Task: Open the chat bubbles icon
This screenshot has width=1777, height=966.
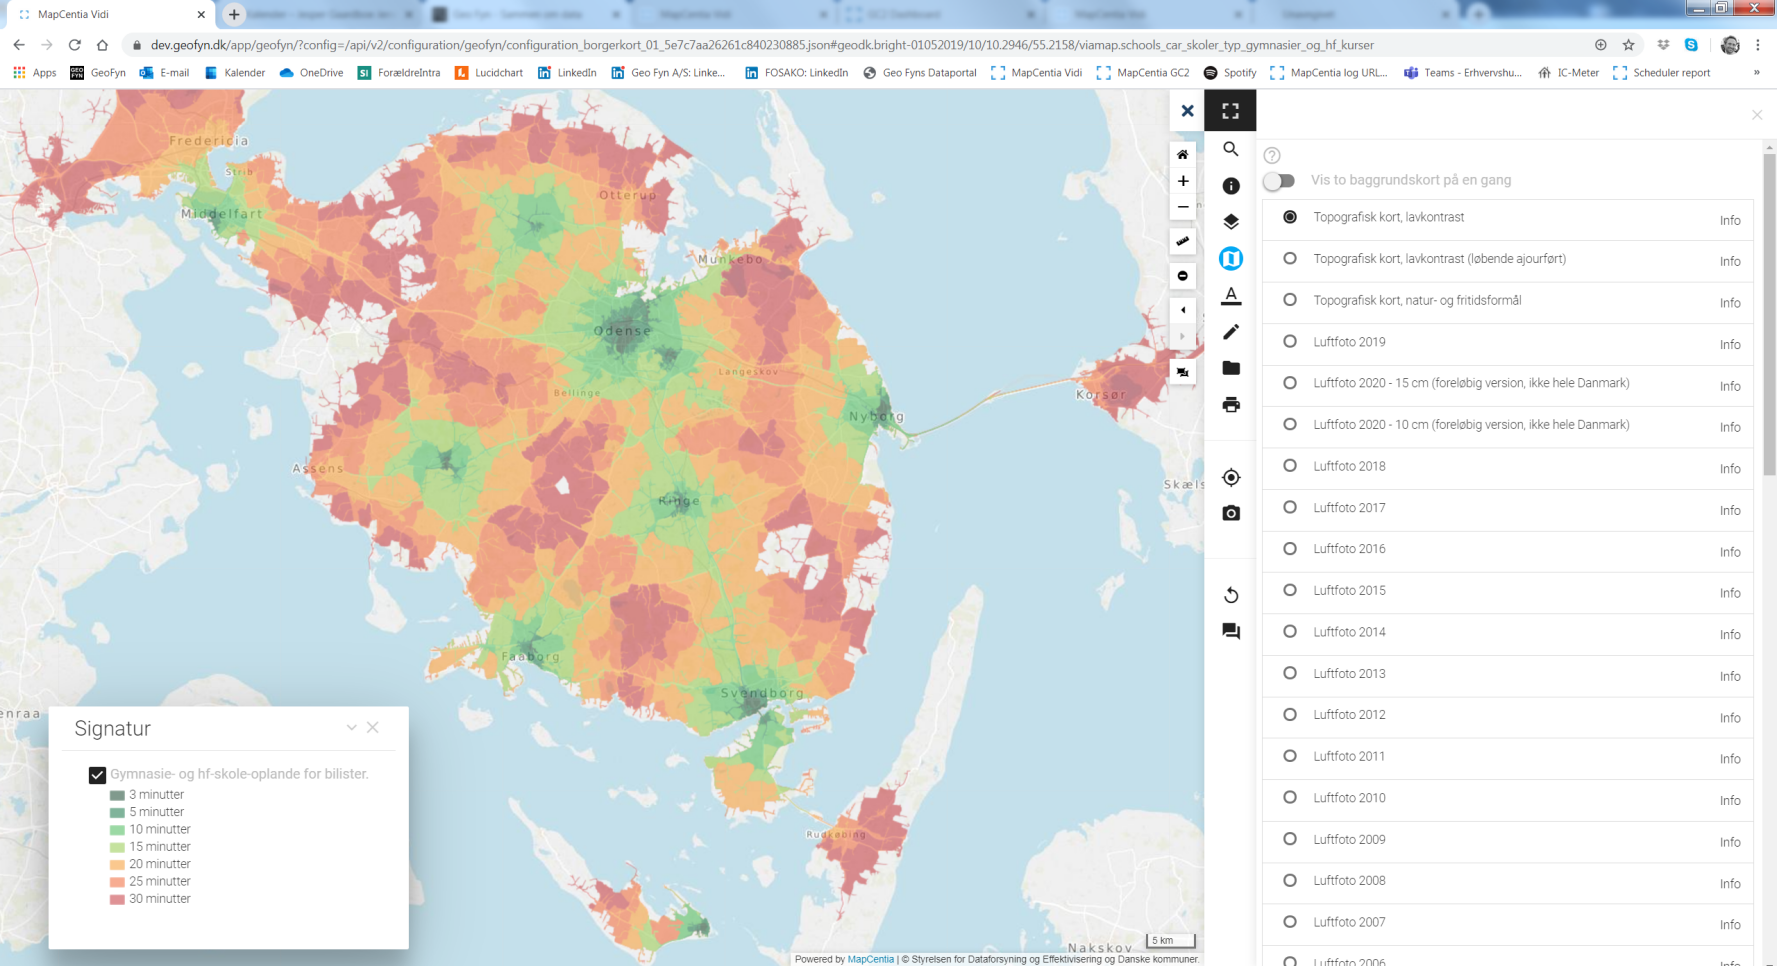Action: 1231,631
